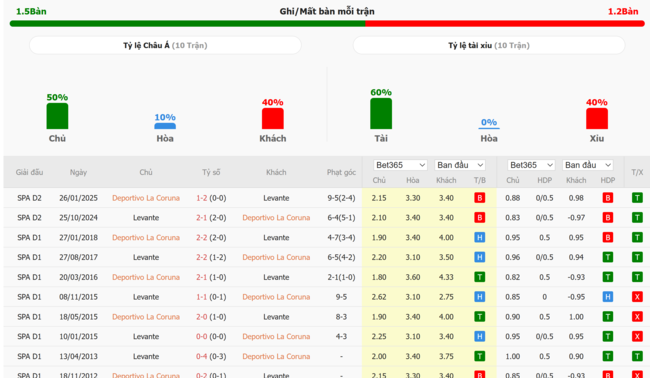Viewport: 650px width, 378px height.
Task: Click green T T/X badge in 20/03/2016 row
Action: (637, 277)
